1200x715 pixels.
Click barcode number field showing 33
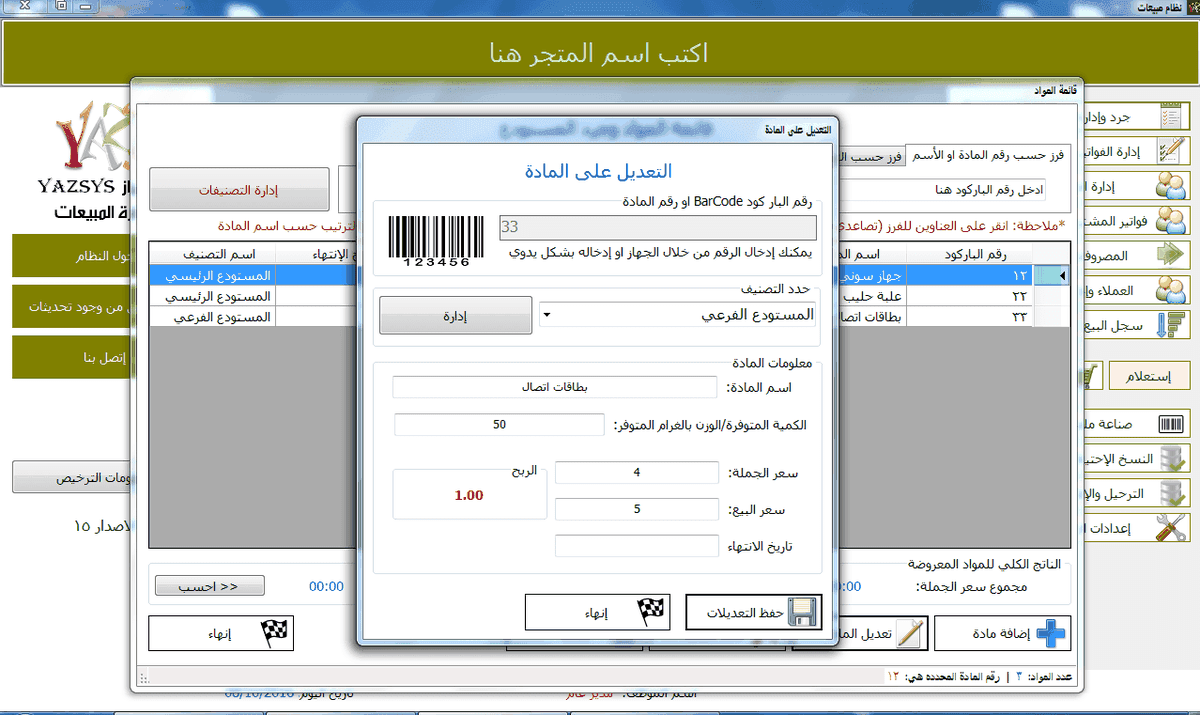[x=658, y=227]
